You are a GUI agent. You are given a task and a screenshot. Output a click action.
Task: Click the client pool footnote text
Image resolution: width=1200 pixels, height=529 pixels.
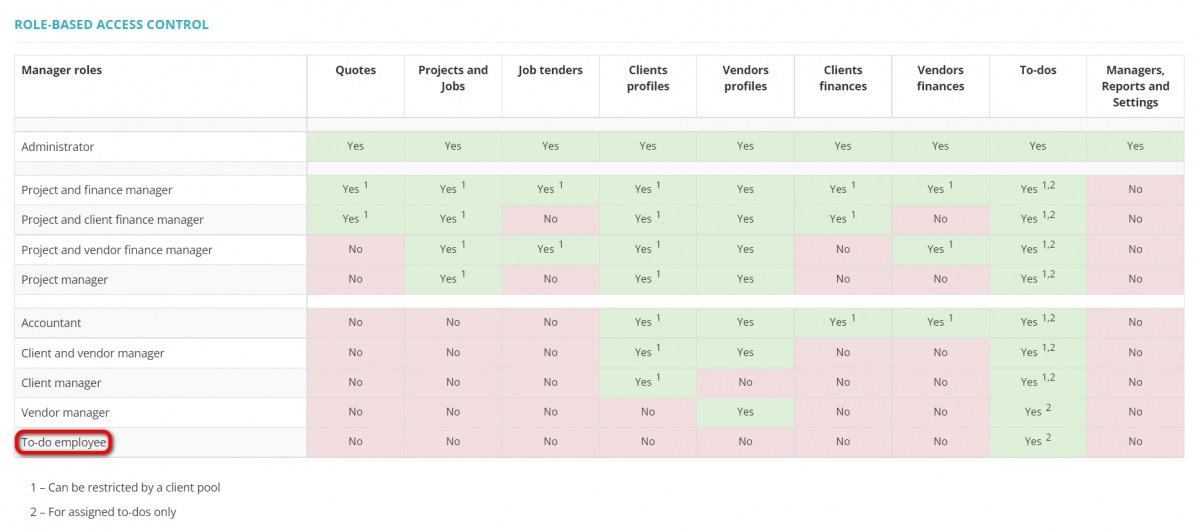tap(125, 488)
